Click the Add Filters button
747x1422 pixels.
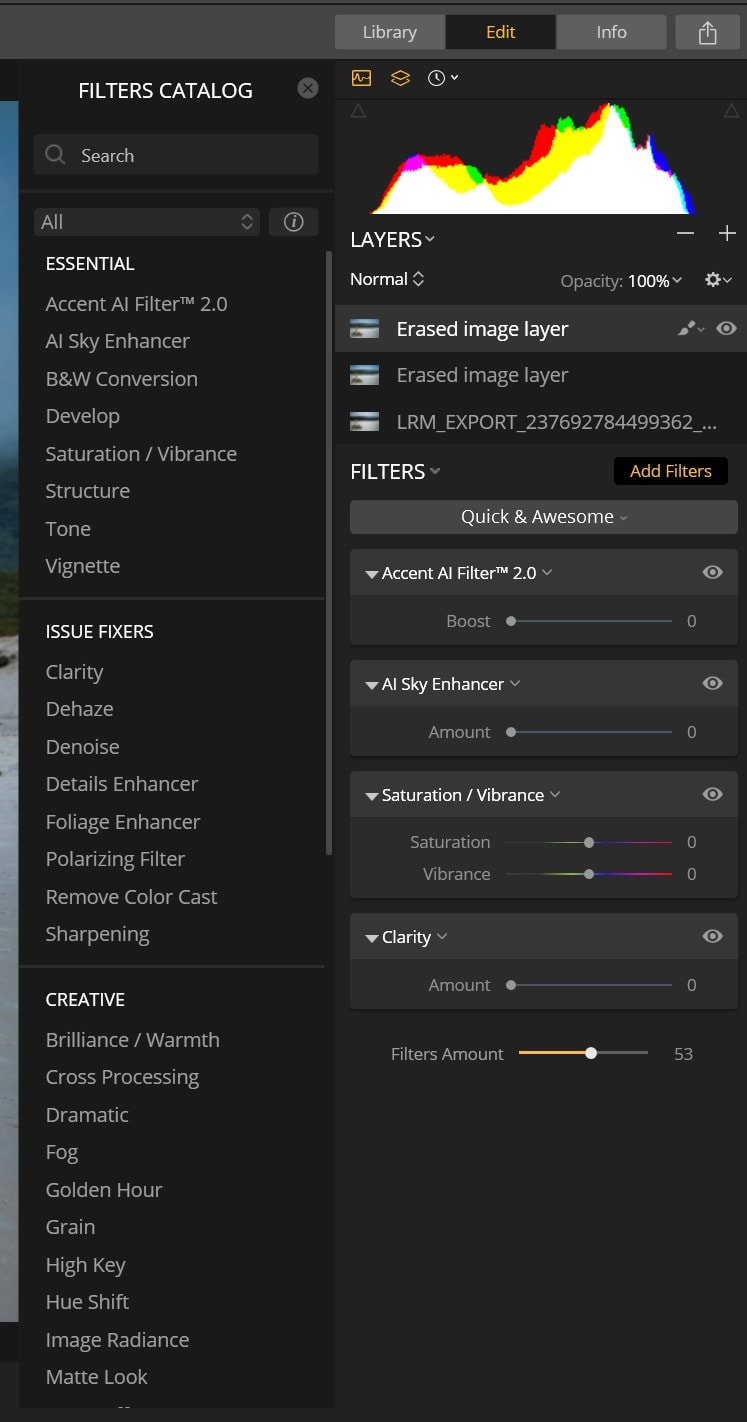670,471
